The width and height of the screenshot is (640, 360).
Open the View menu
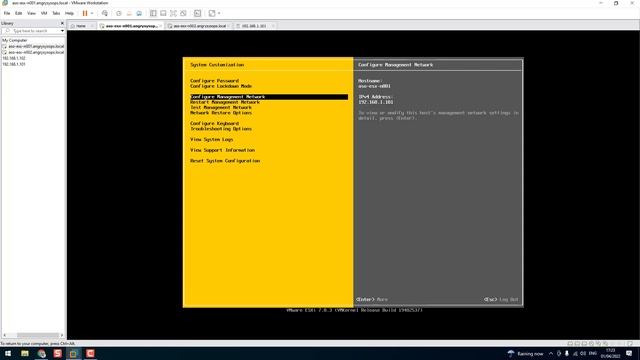[31, 13]
